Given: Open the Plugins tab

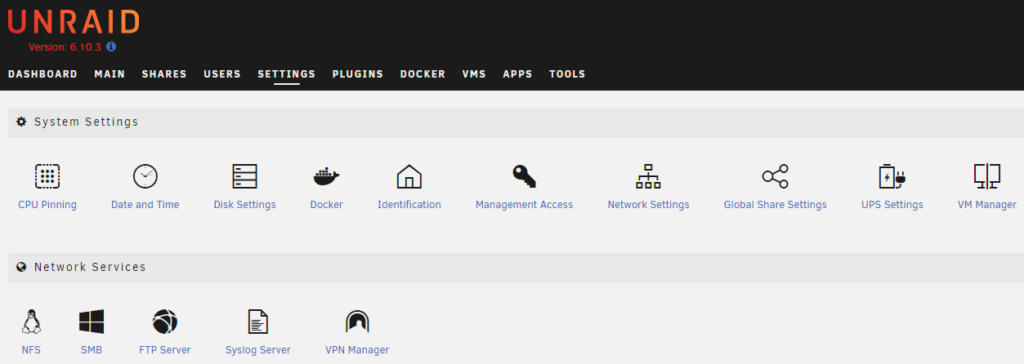Looking at the screenshot, I should point(357,74).
